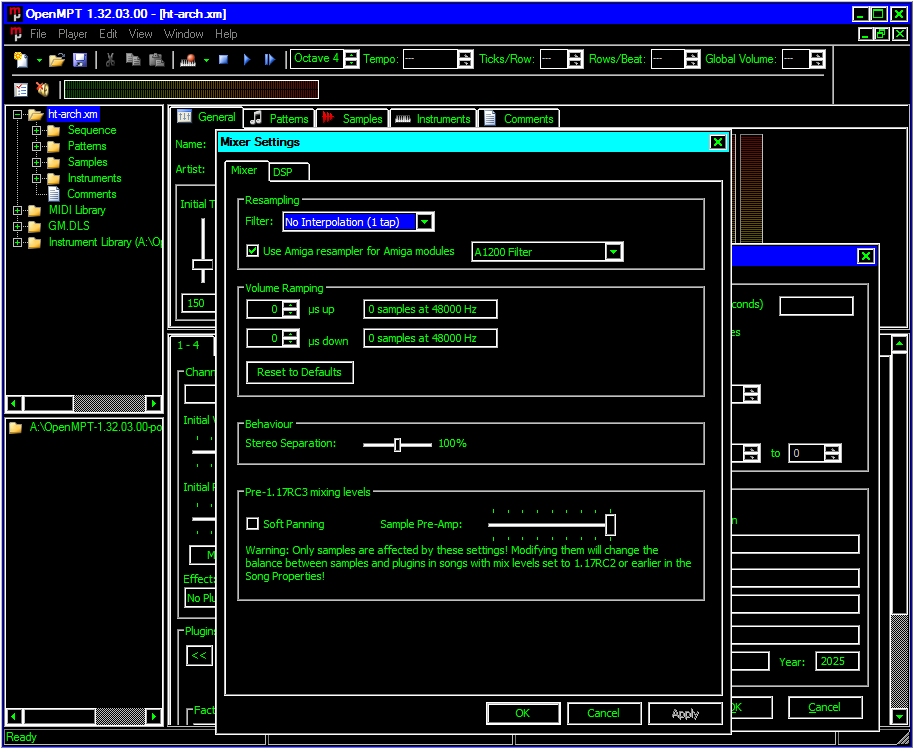
Task: Collapse the ht-arch.xm tree node
Action: (17, 114)
